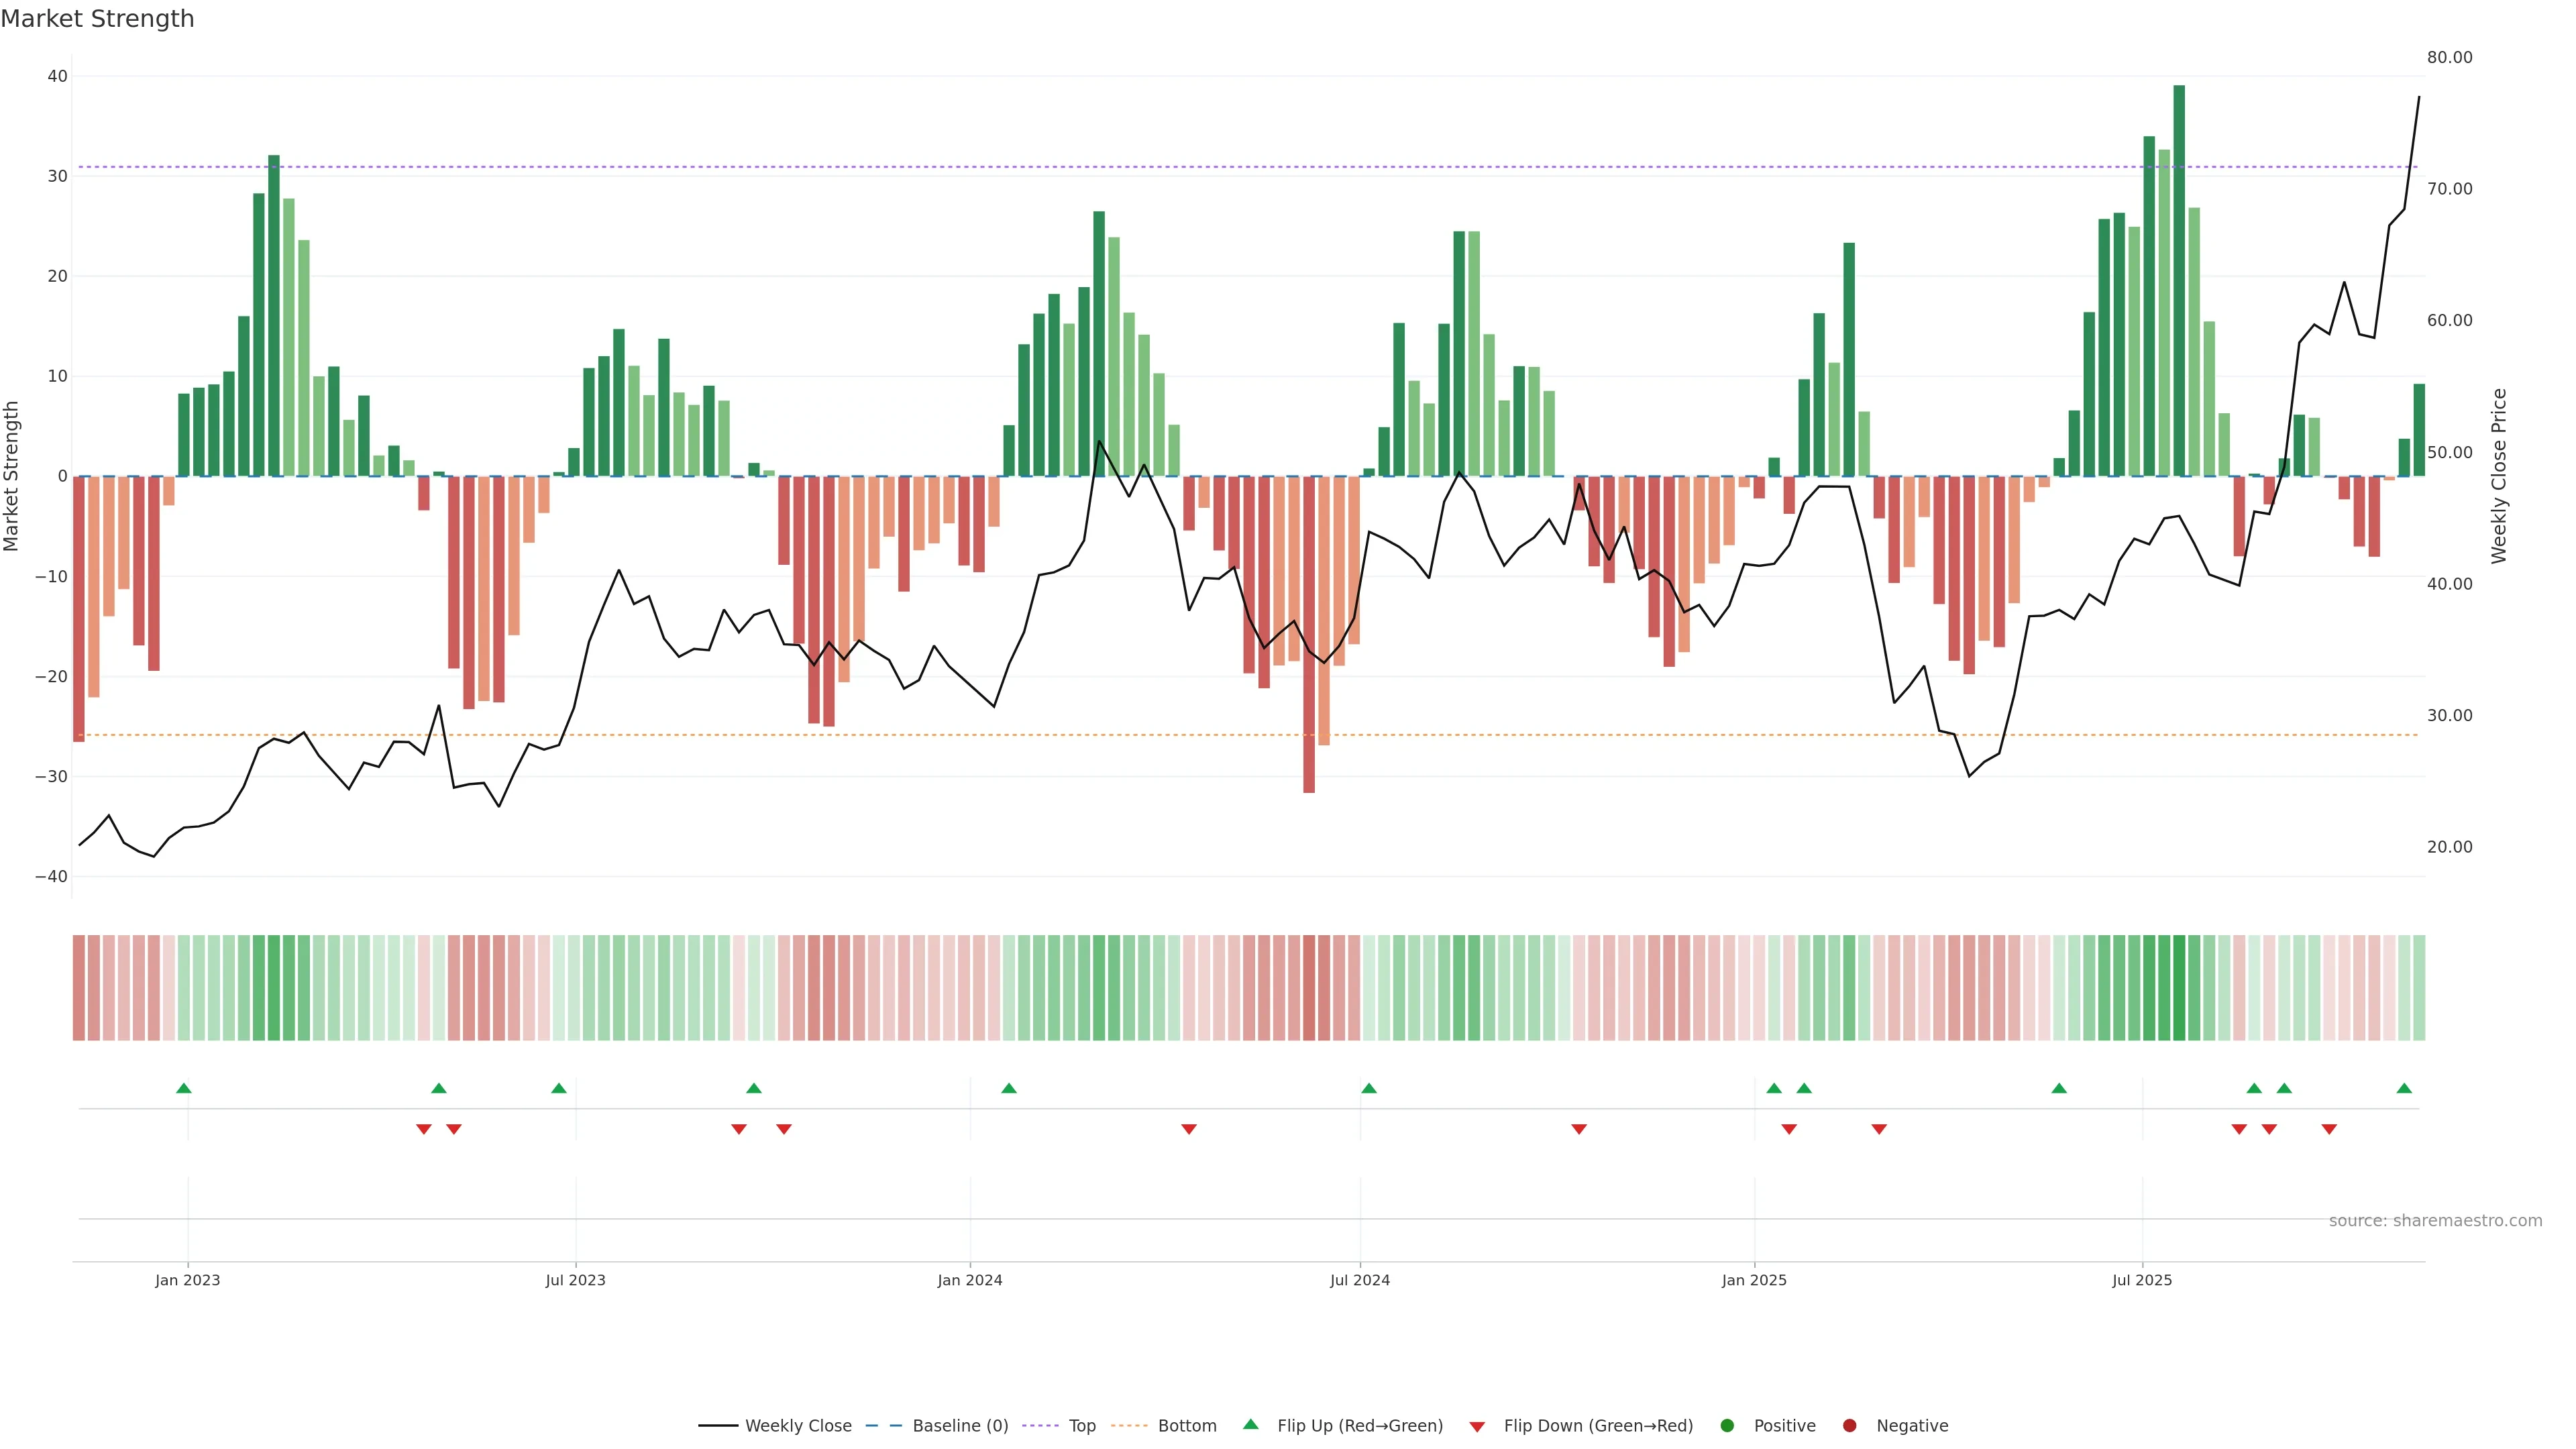Click the Jul 2025 x-axis label
Viewport: 2576px width, 1449px height.
(x=2142, y=1280)
